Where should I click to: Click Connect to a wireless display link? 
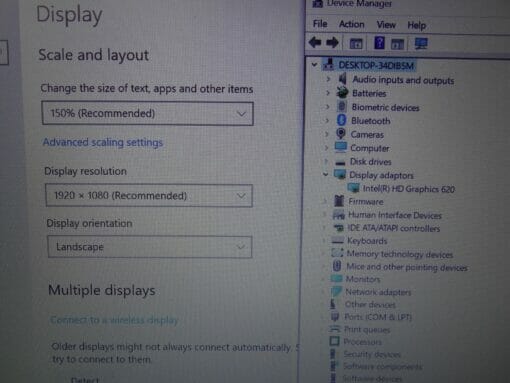[x=114, y=320]
